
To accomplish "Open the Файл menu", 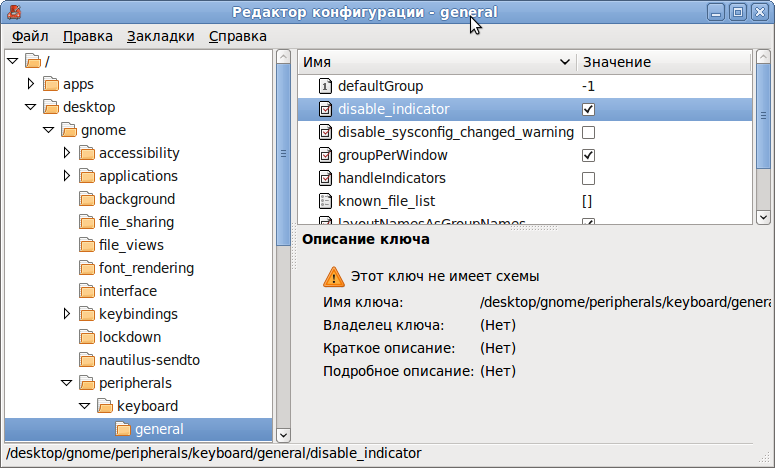I will tap(30, 36).
